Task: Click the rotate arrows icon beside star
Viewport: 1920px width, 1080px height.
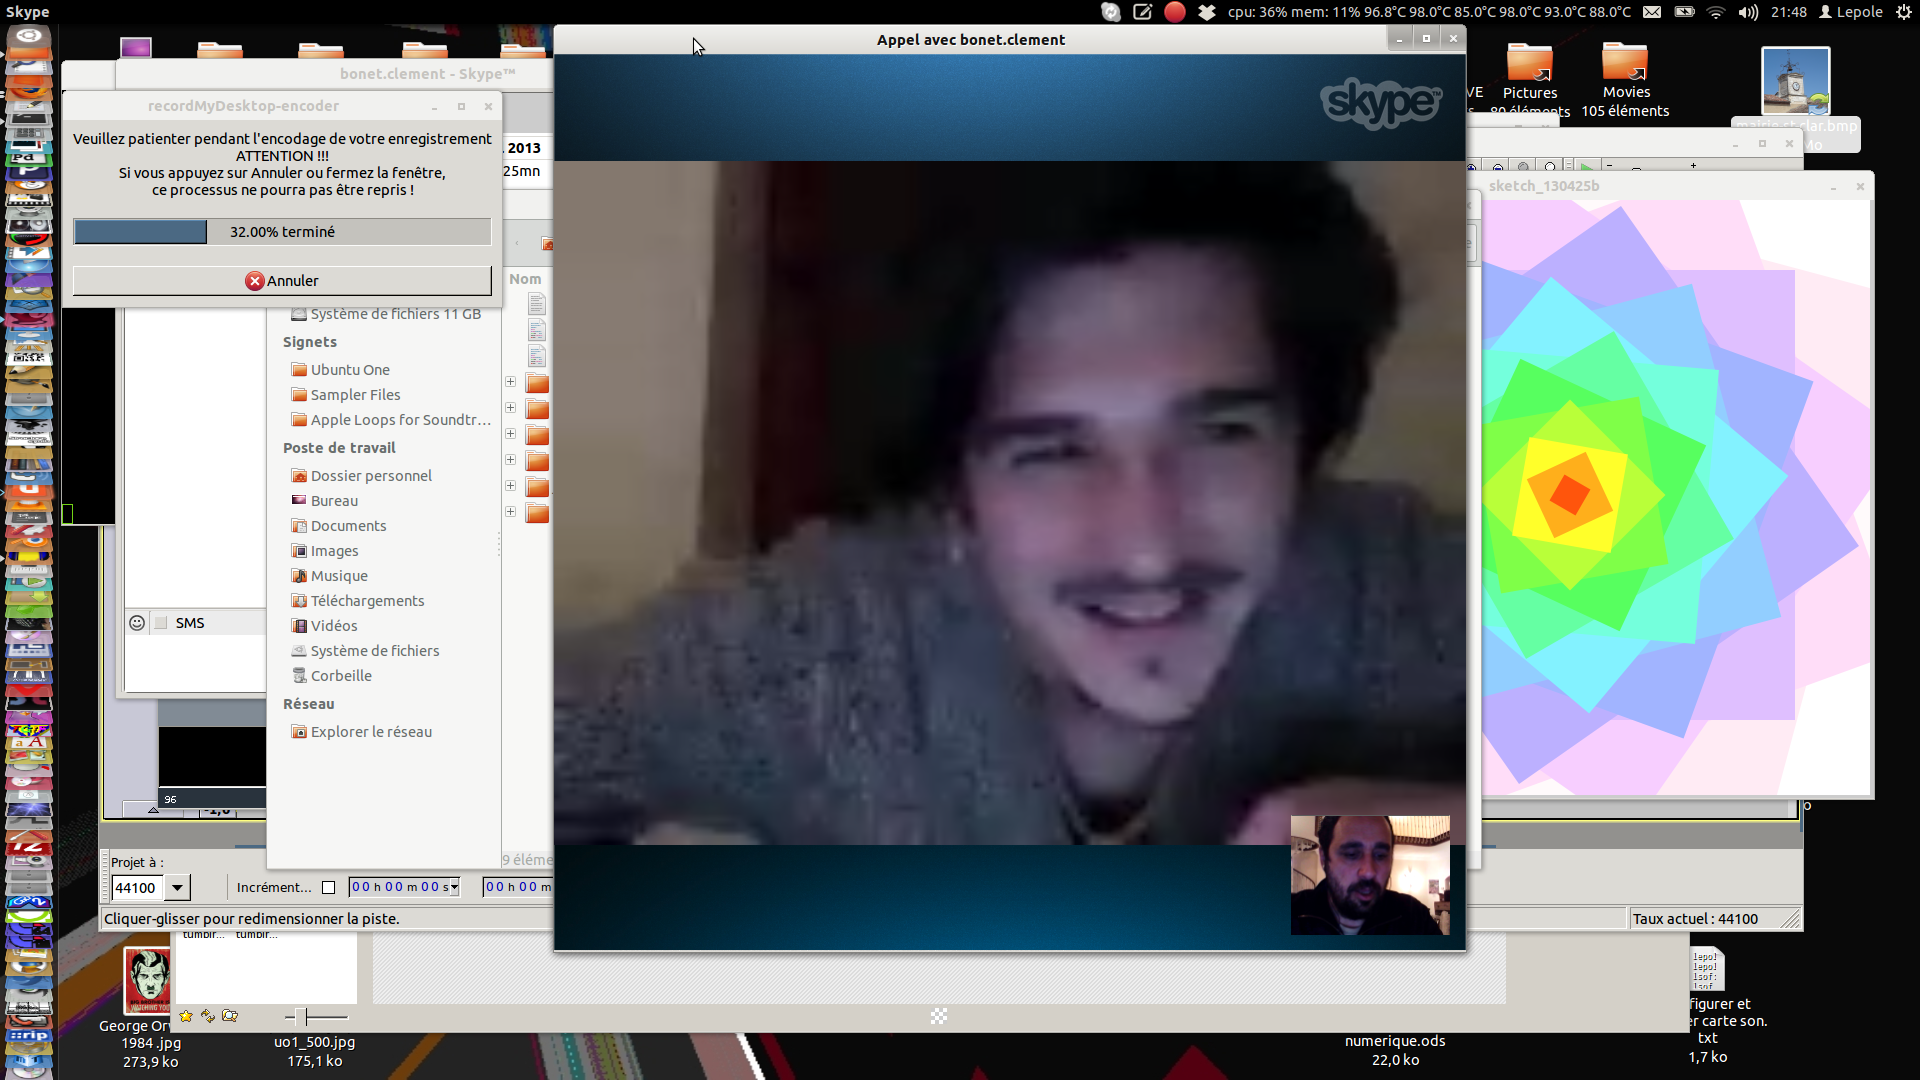Action: (208, 1016)
